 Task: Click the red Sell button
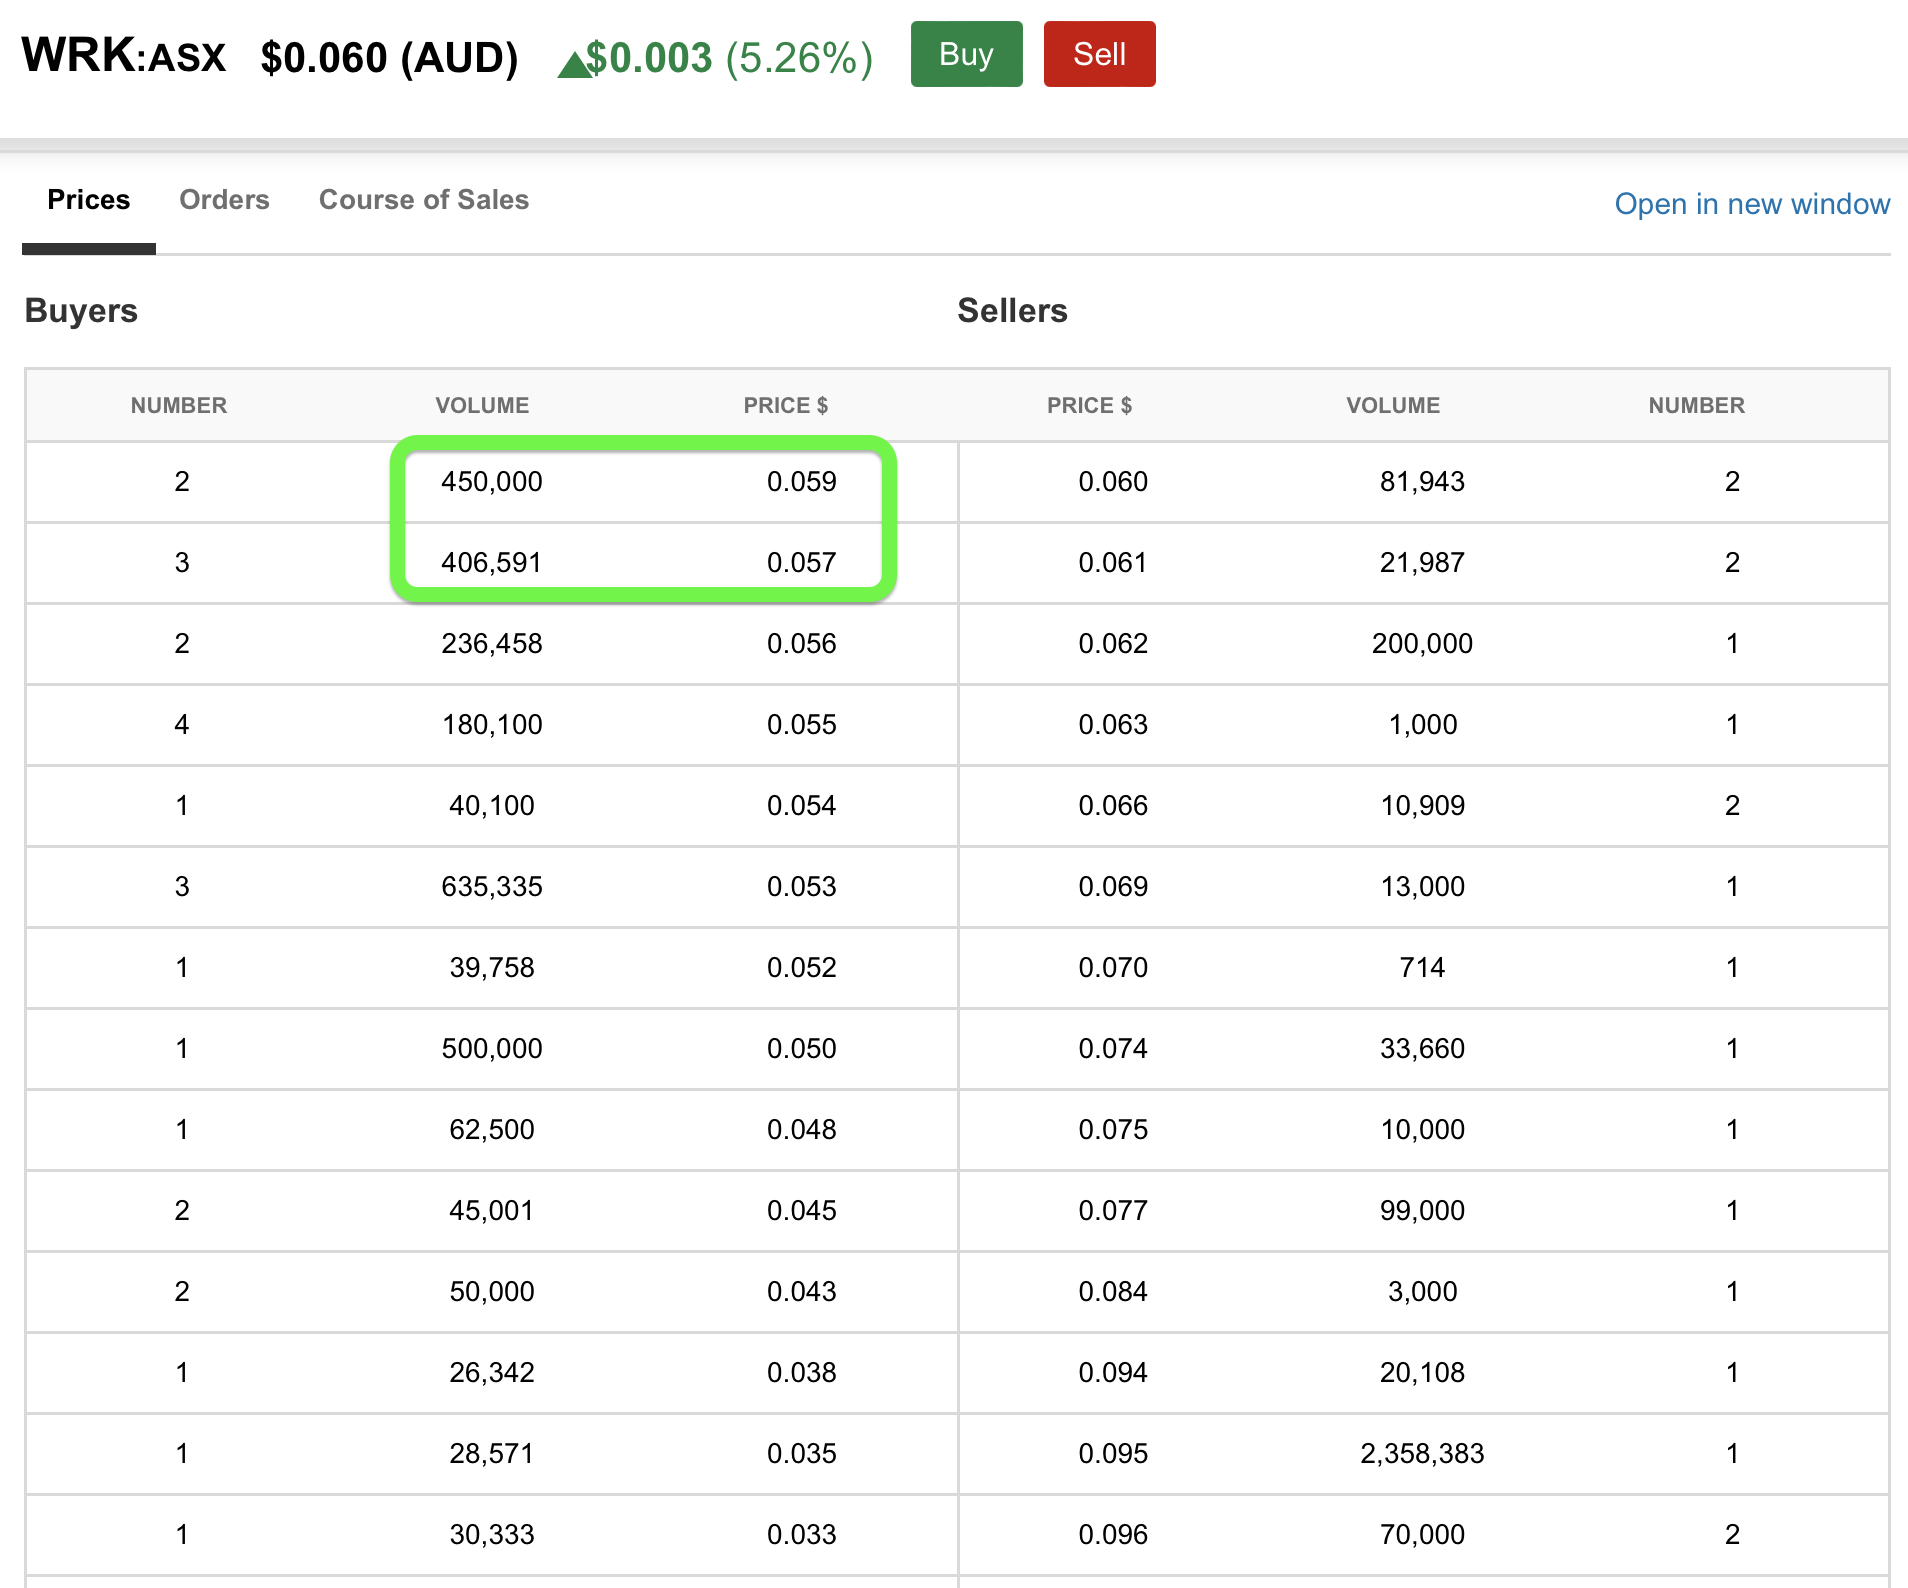pyautogui.click(x=1099, y=54)
